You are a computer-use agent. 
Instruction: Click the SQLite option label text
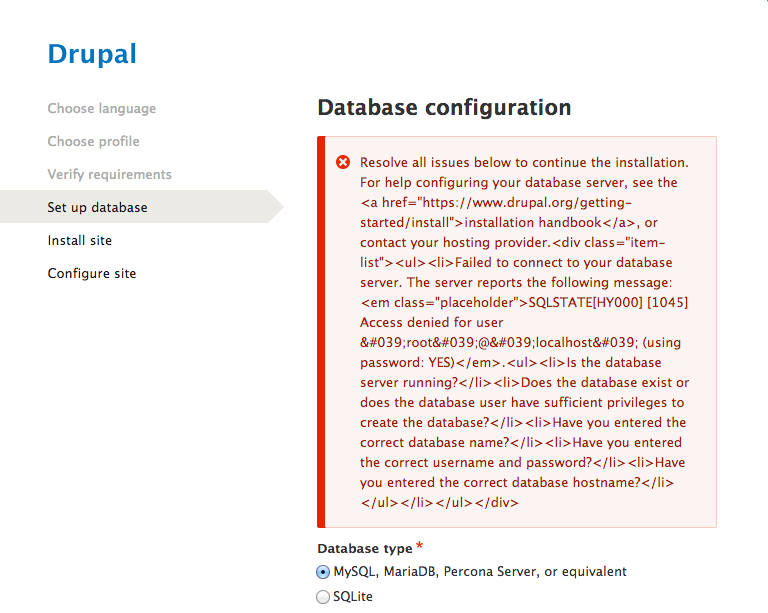click(x=353, y=596)
